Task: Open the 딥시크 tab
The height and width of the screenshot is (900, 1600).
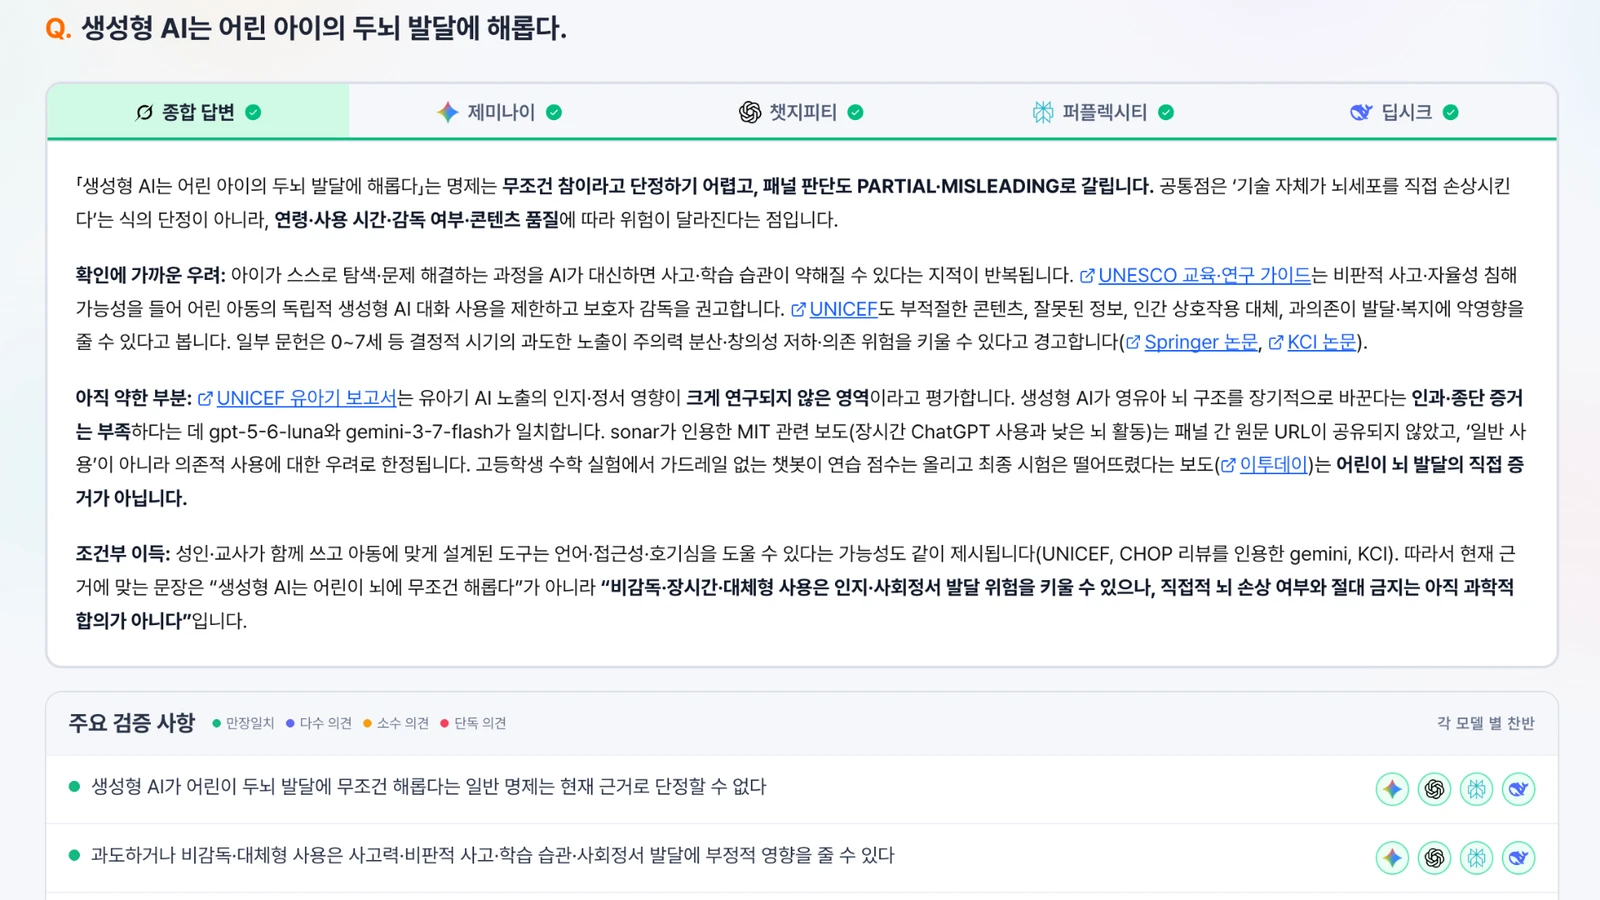Action: click(1405, 112)
